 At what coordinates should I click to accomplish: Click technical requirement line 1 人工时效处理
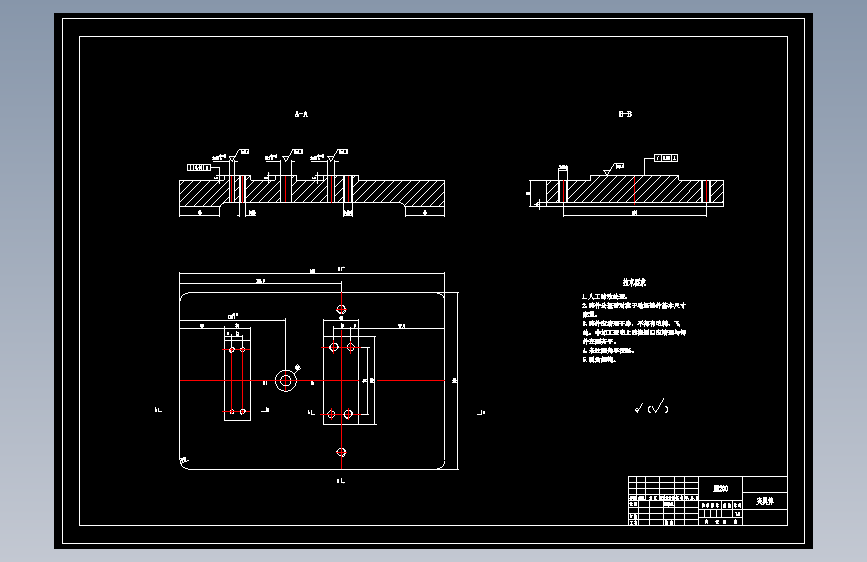click(x=604, y=296)
